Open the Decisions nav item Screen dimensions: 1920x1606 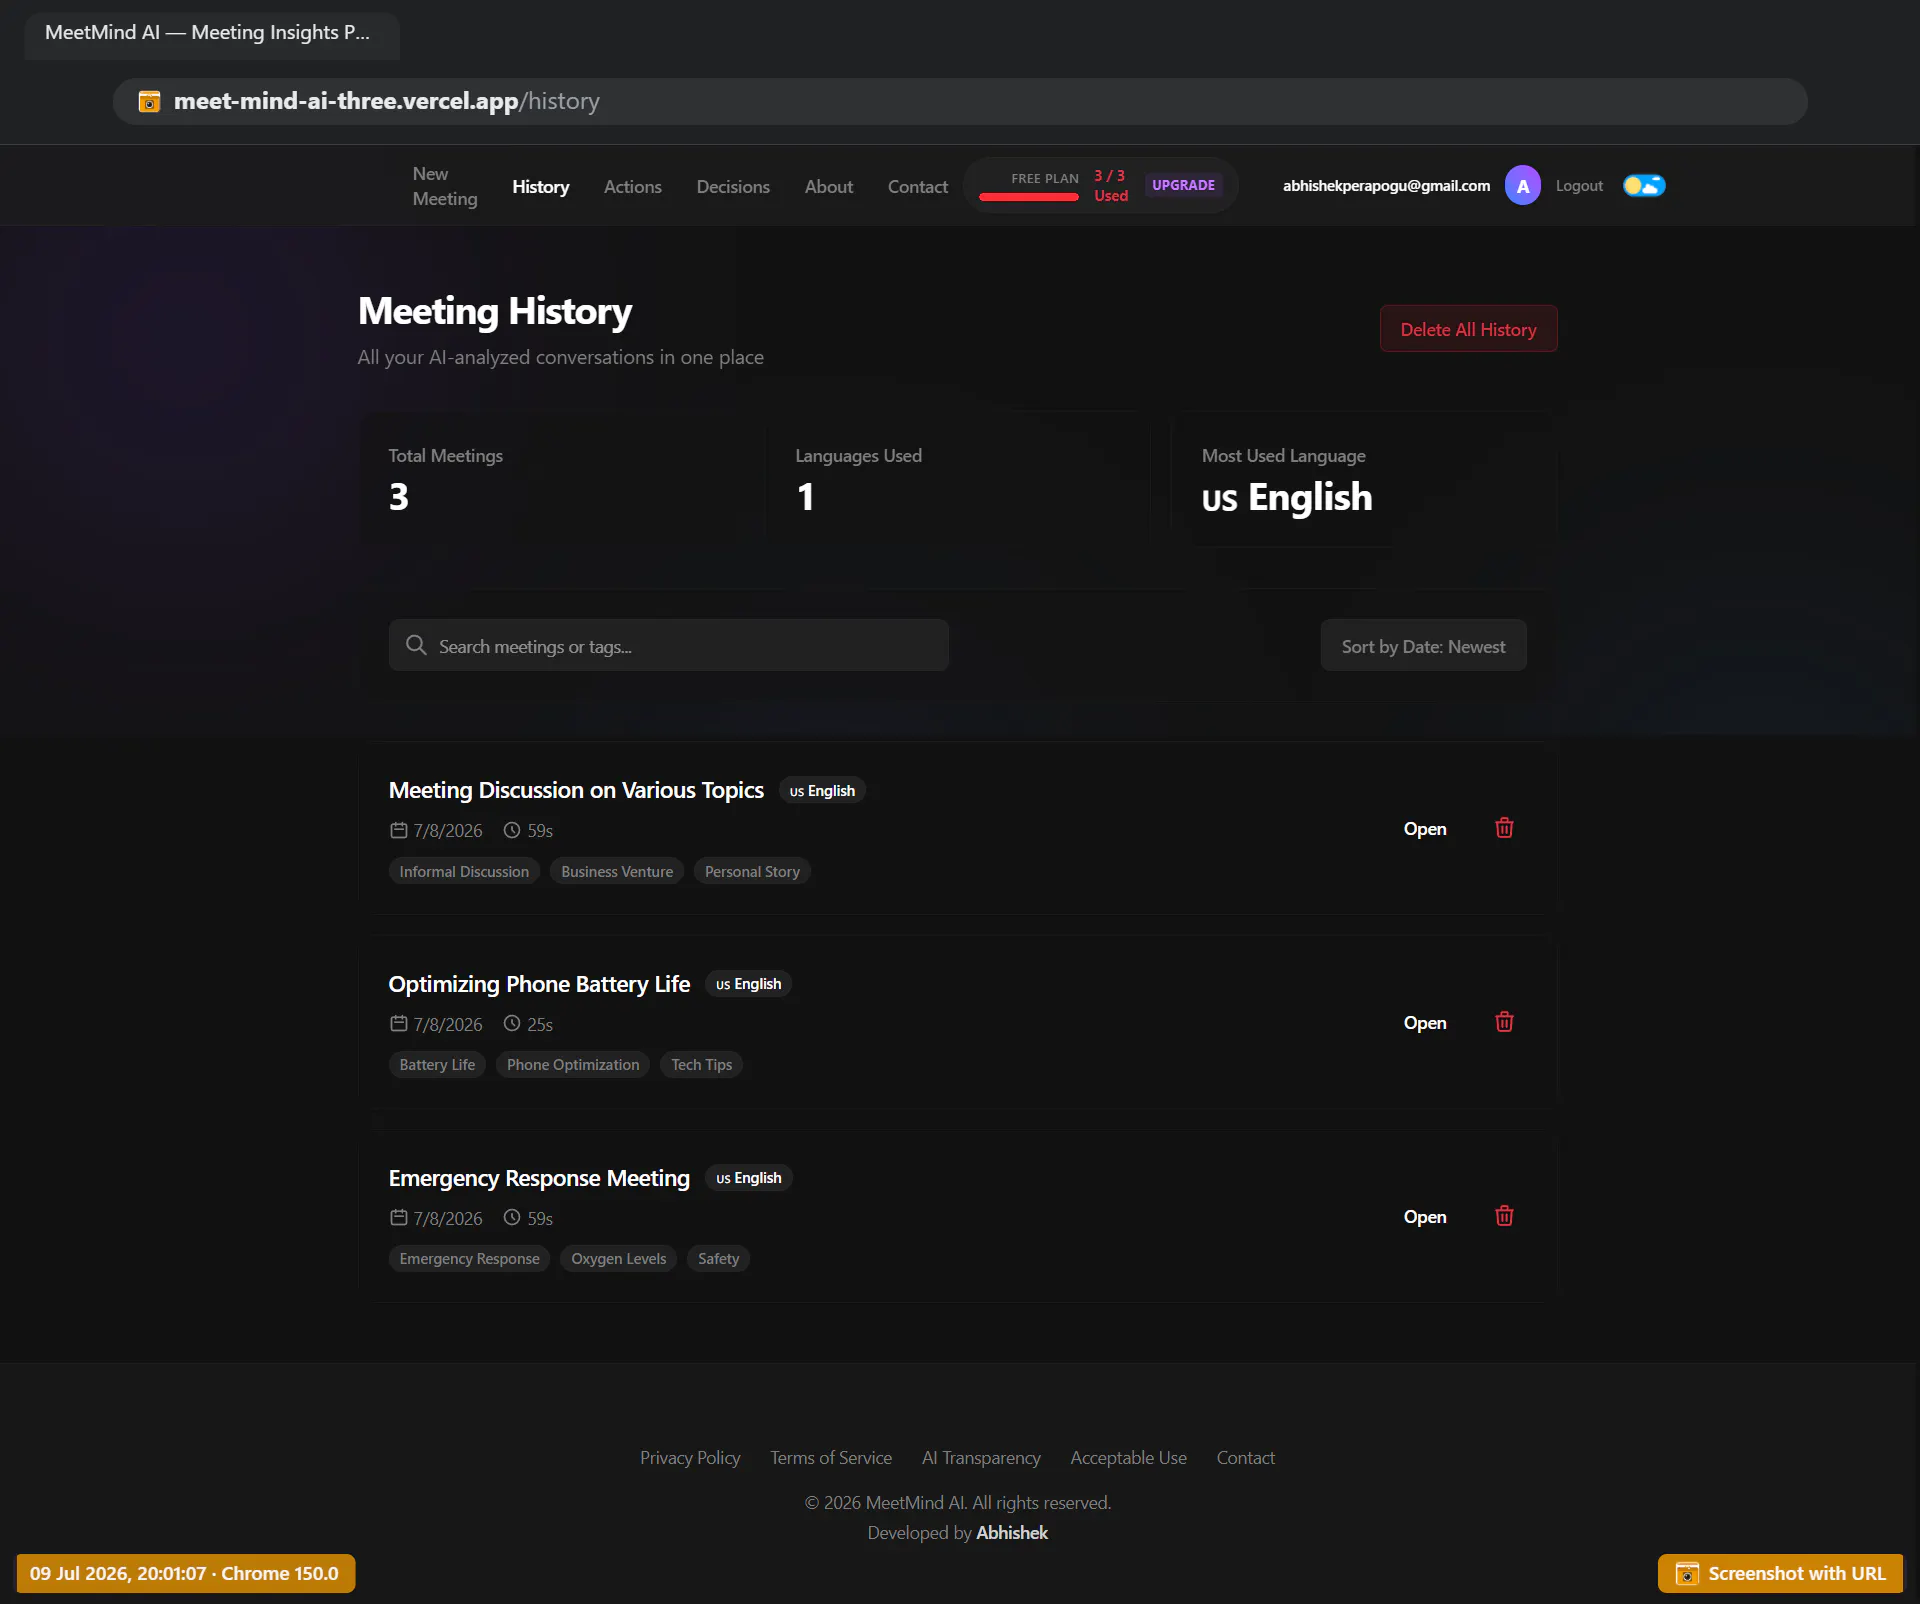(x=733, y=187)
